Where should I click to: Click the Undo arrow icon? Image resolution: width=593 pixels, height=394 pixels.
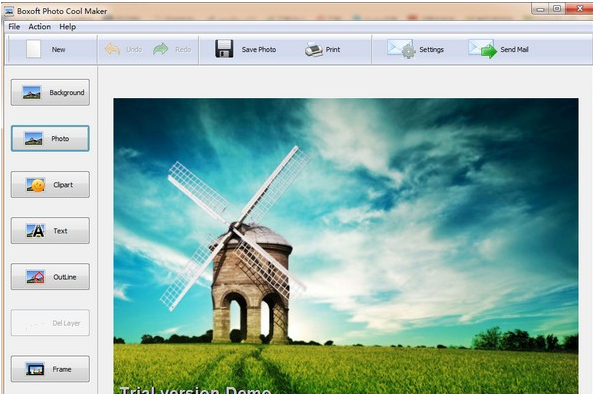pyautogui.click(x=112, y=49)
